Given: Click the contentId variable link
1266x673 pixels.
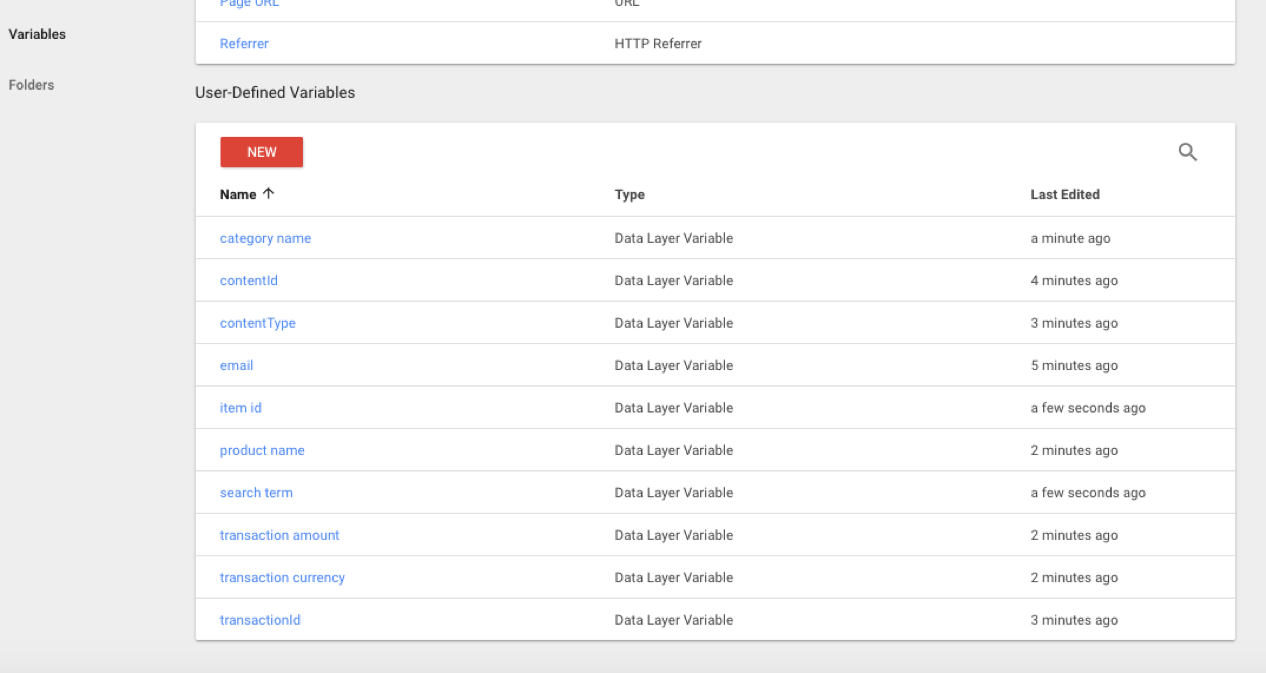Looking at the screenshot, I should click(x=248, y=281).
